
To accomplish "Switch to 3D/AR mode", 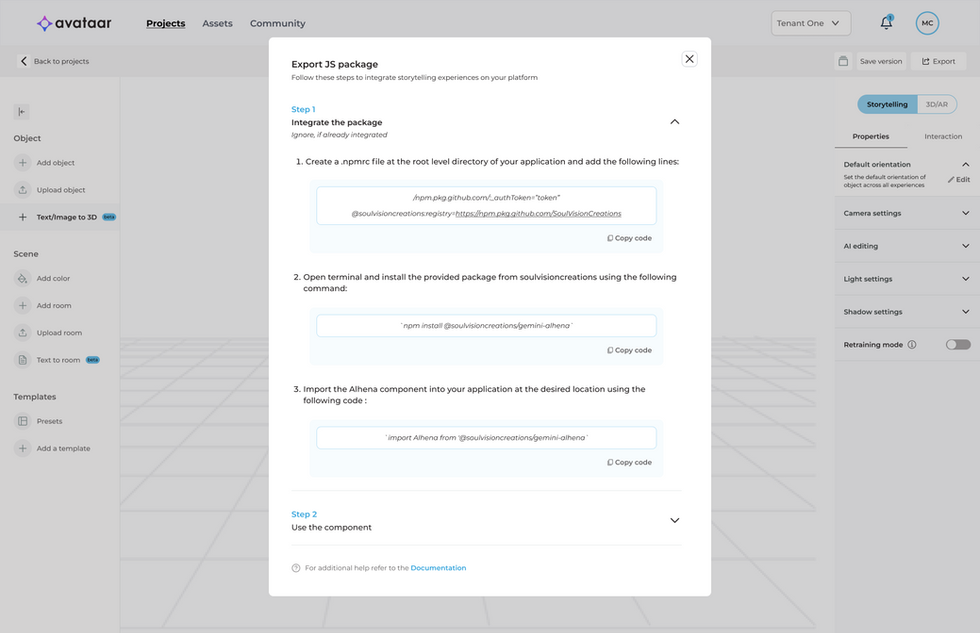I will click(937, 104).
